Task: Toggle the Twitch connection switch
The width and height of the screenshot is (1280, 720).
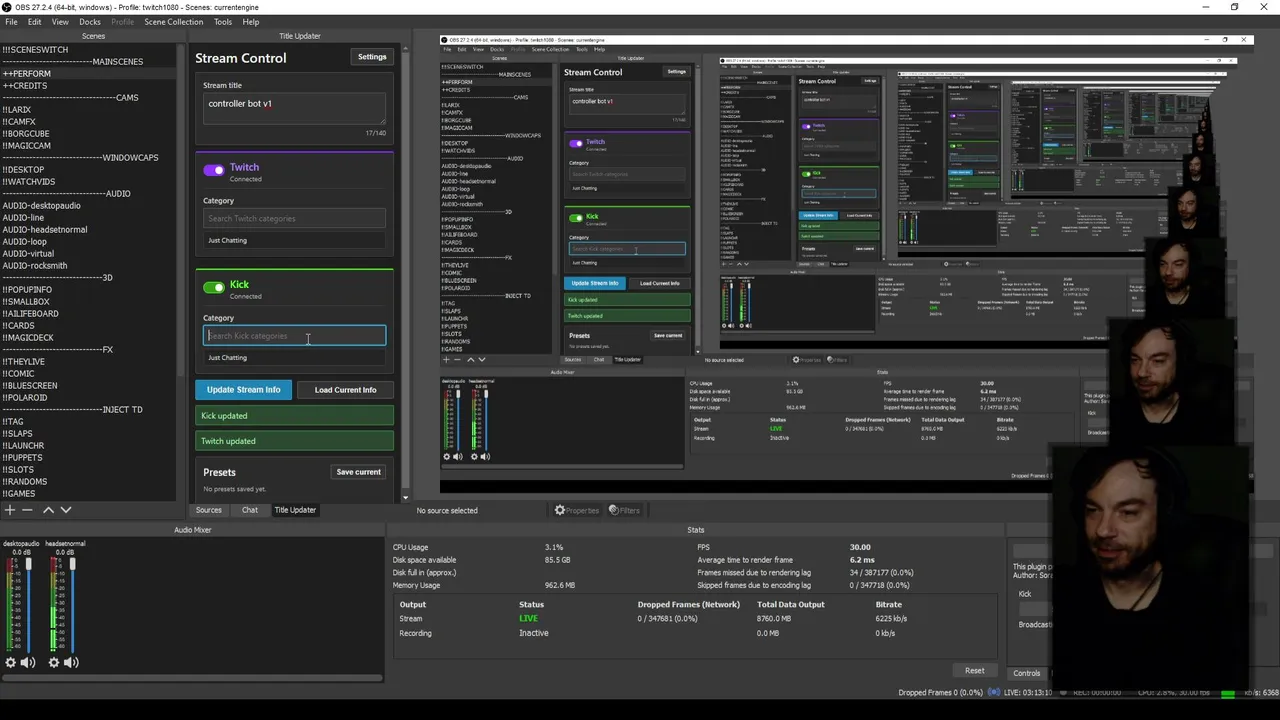Action: point(214,171)
